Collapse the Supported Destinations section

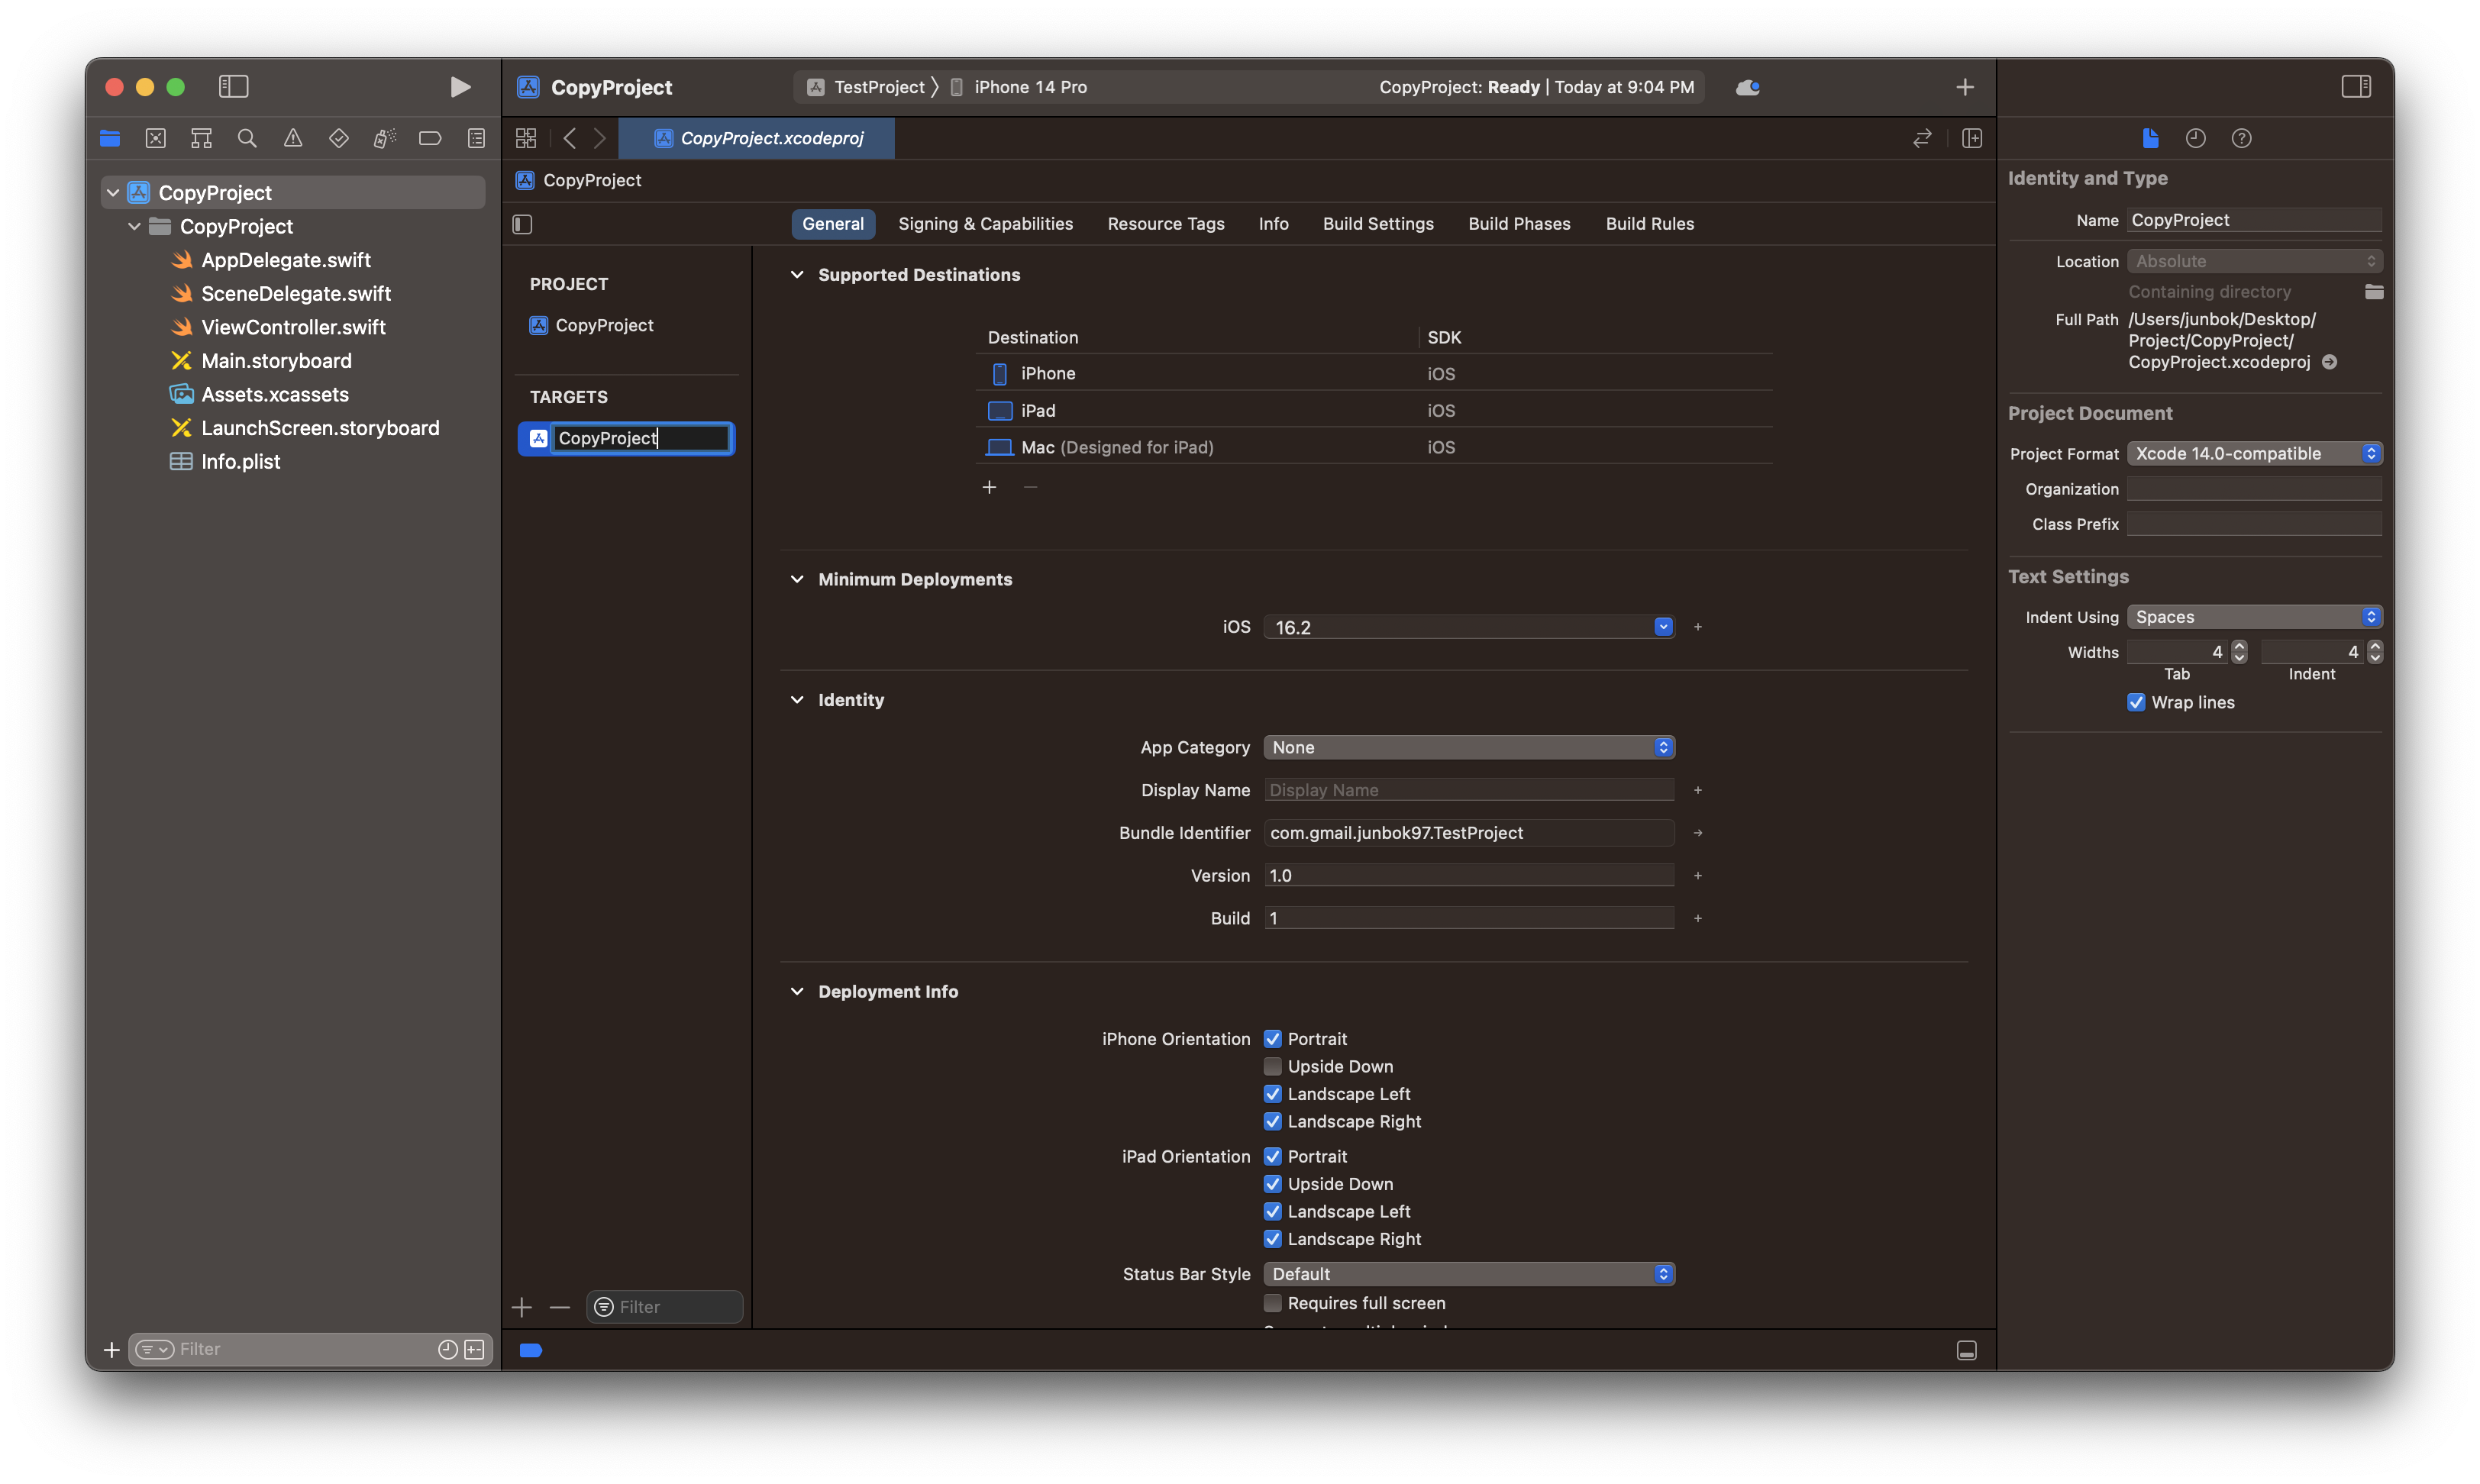click(x=797, y=275)
